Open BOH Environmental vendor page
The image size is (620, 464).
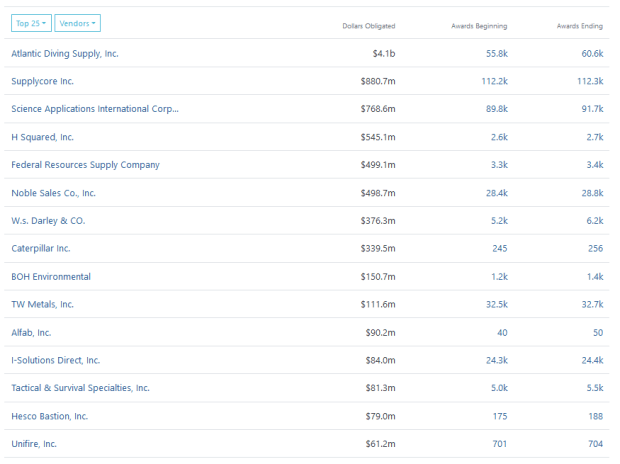[x=51, y=276]
